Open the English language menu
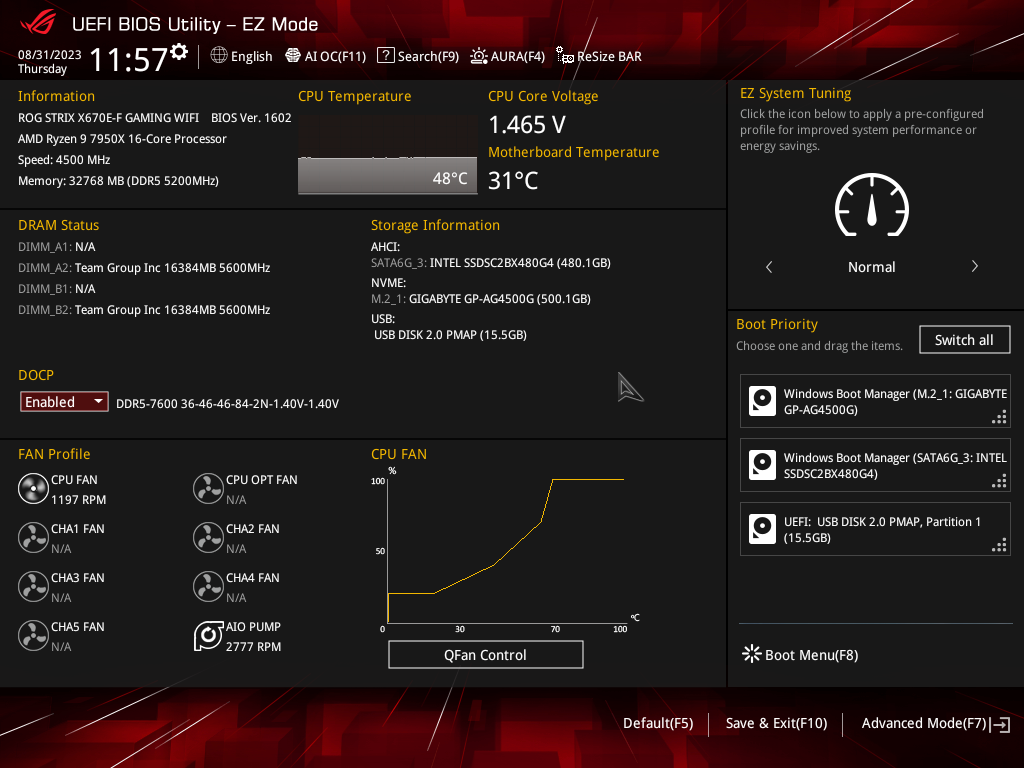Image resolution: width=1024 pixels, height=768 pixels. point(242,56)
